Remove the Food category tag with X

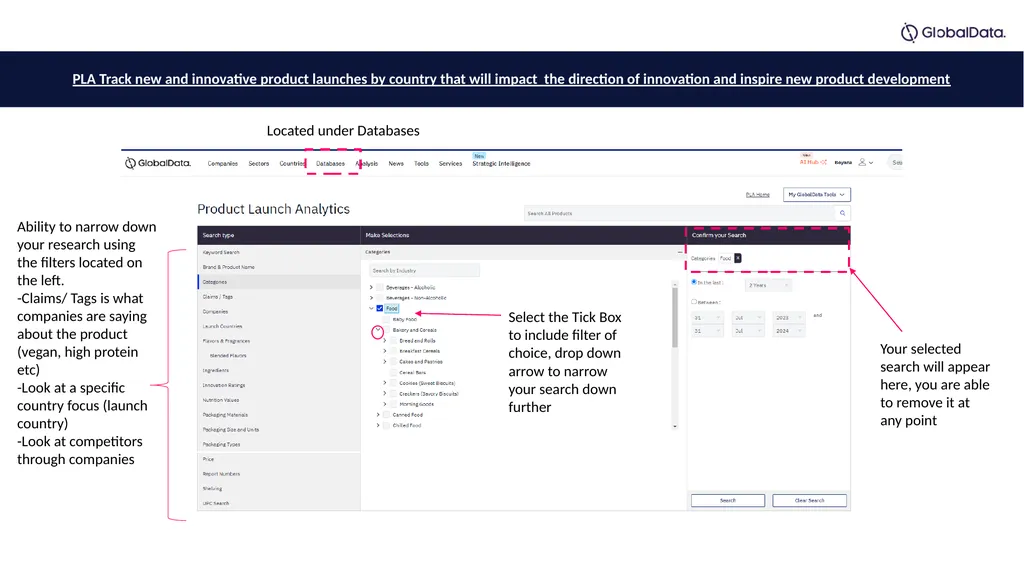tap(738, 258)
